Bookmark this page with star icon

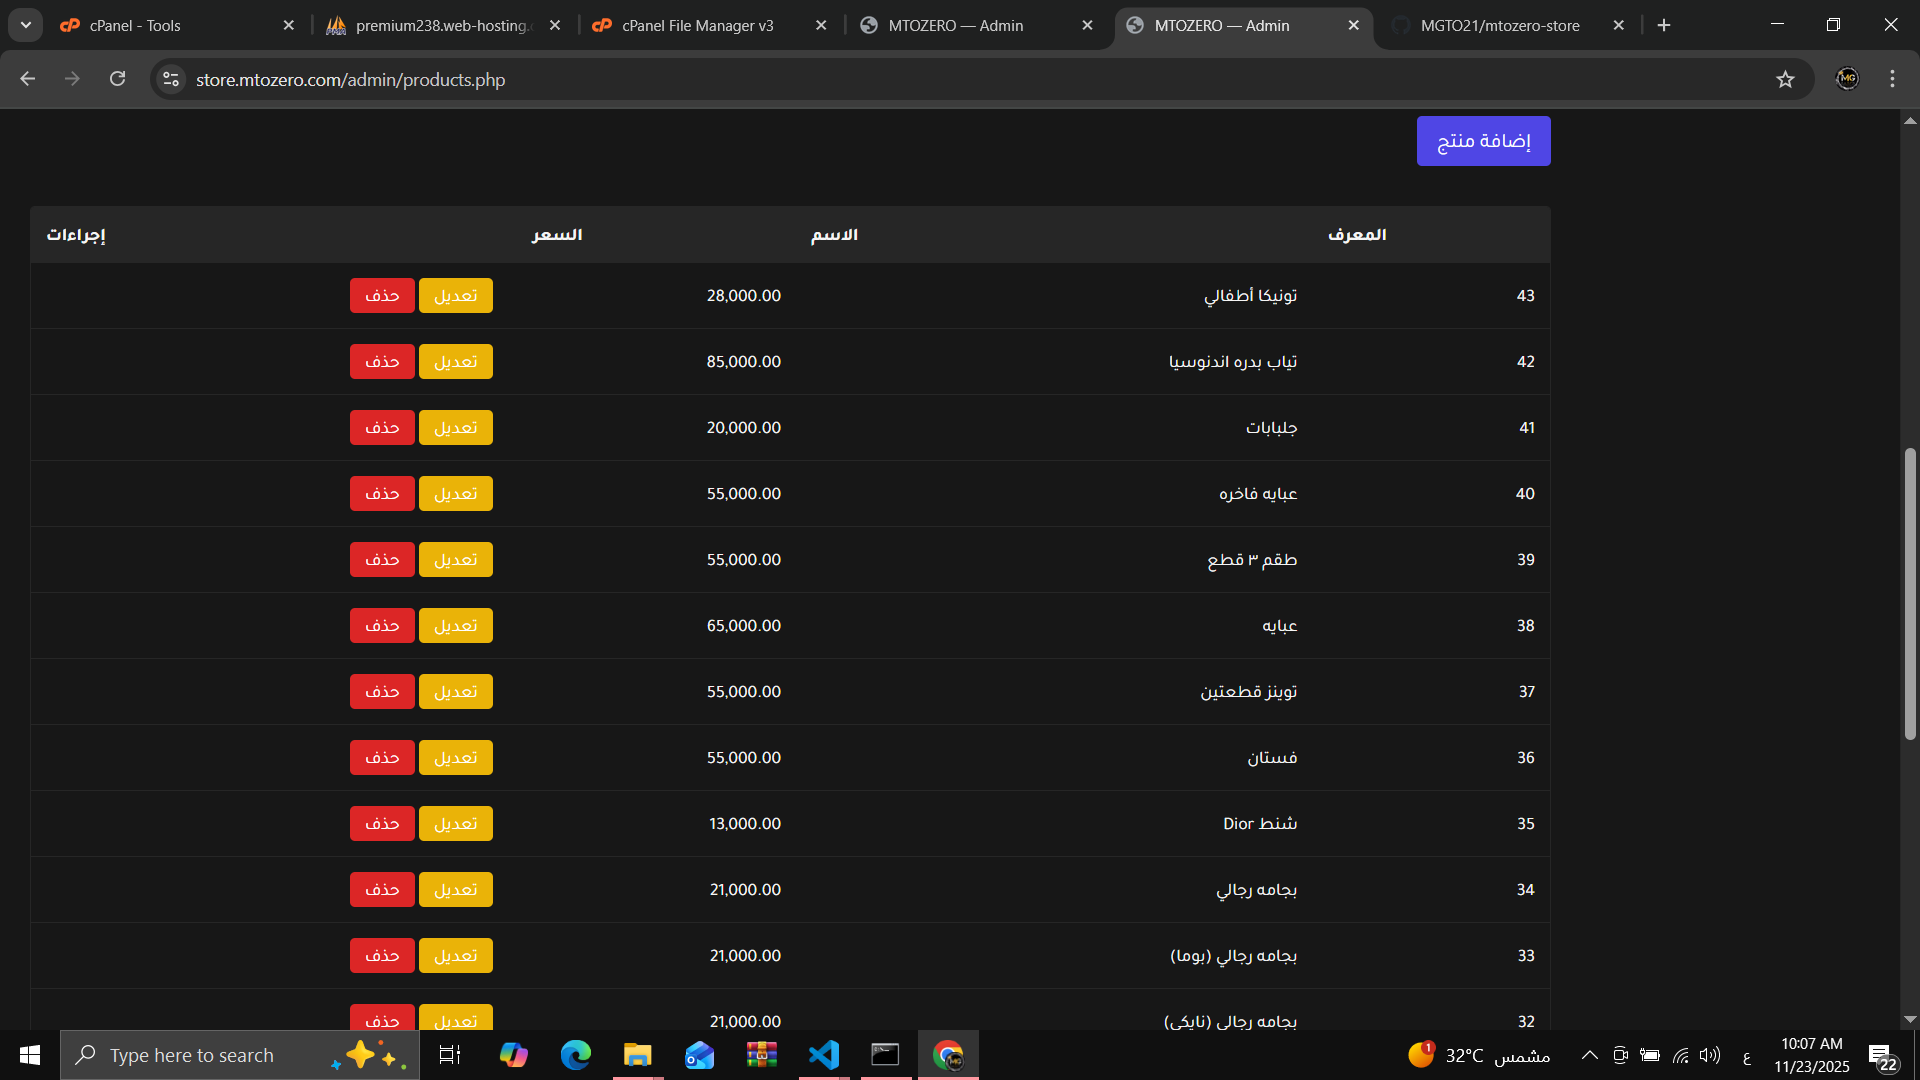(x=1785, y=79)
